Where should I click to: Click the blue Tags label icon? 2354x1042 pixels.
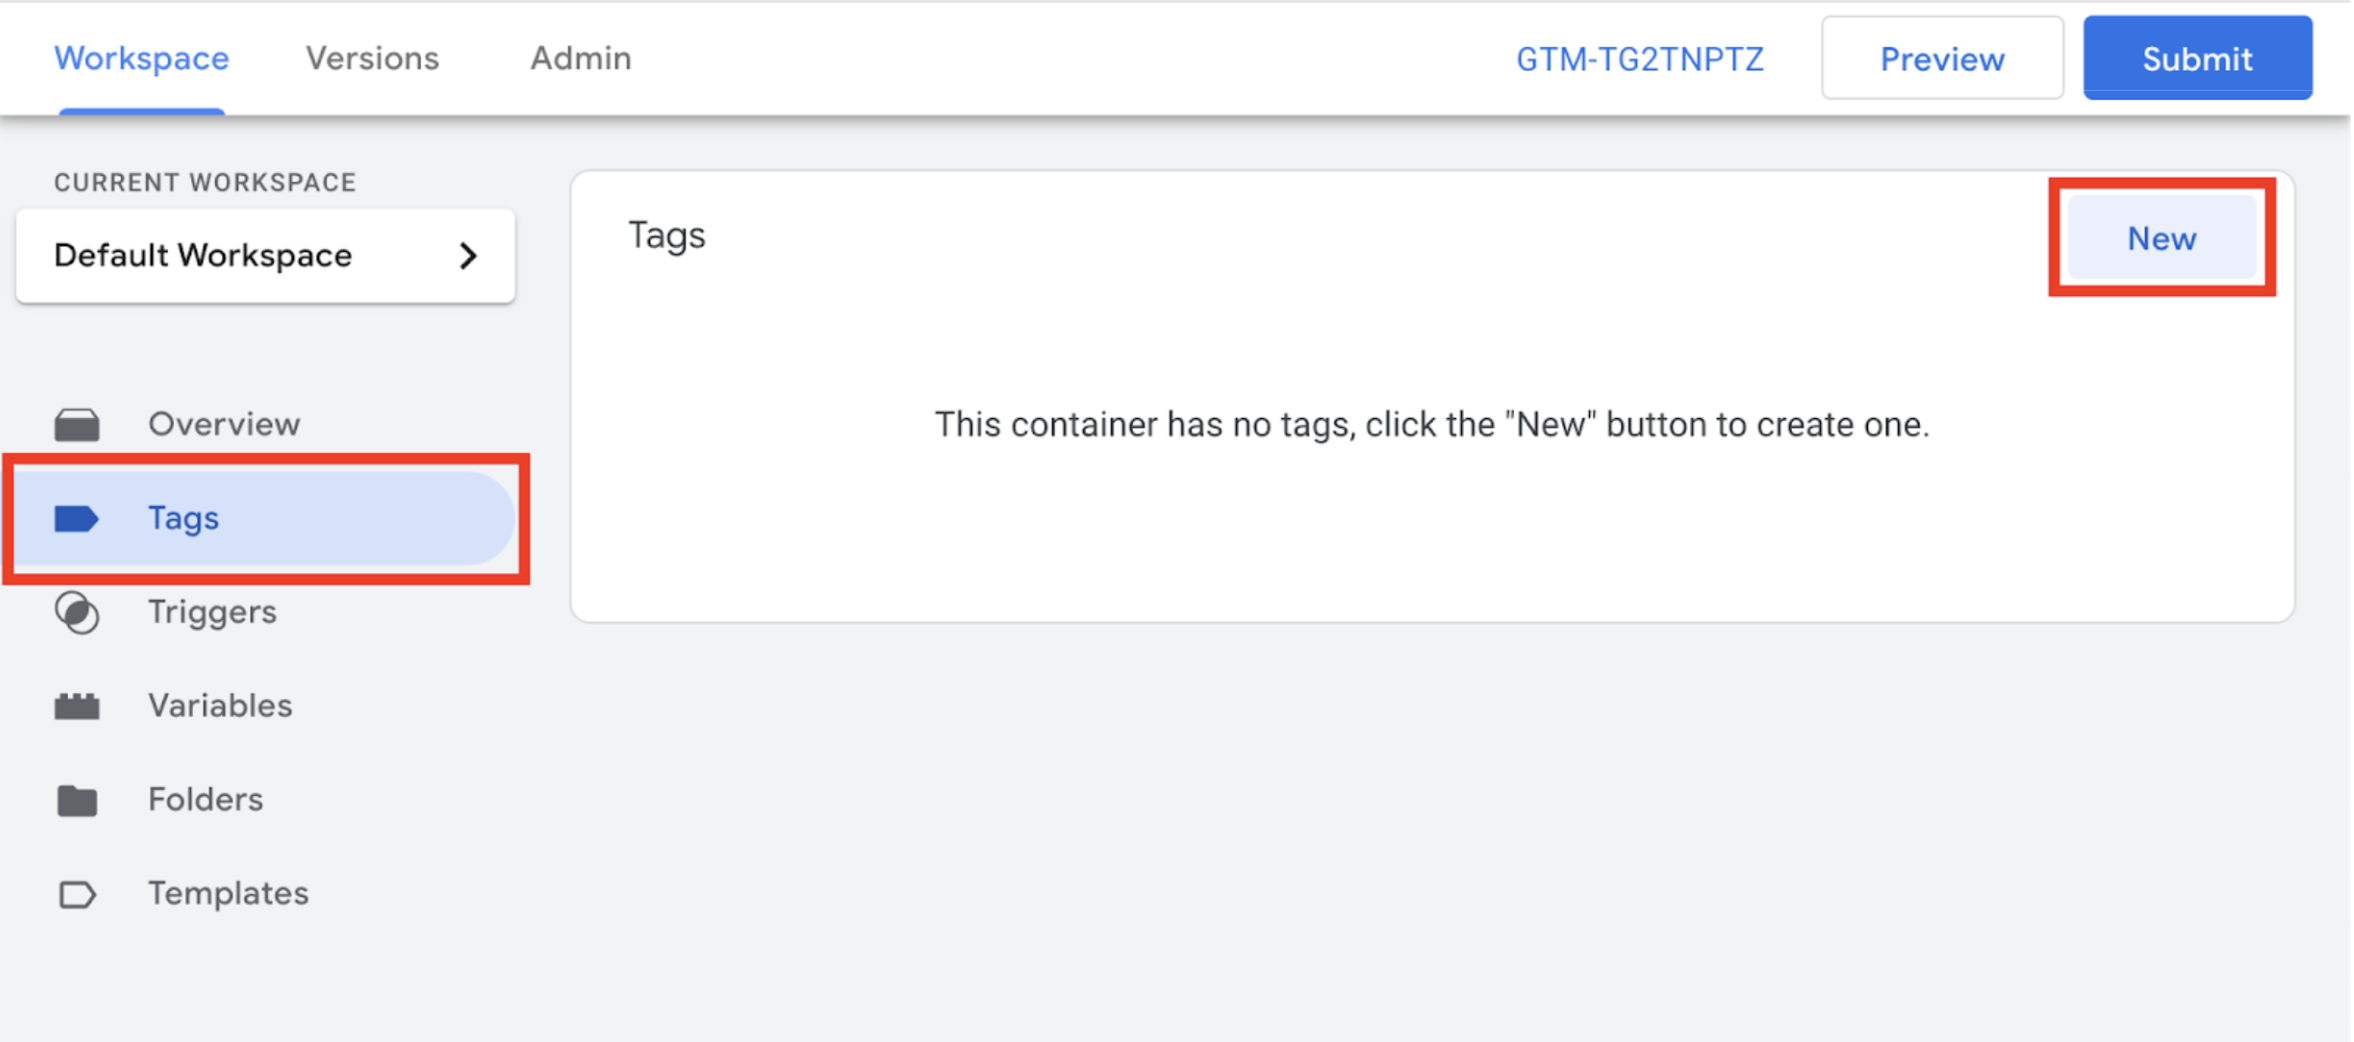tap(77, 518)
